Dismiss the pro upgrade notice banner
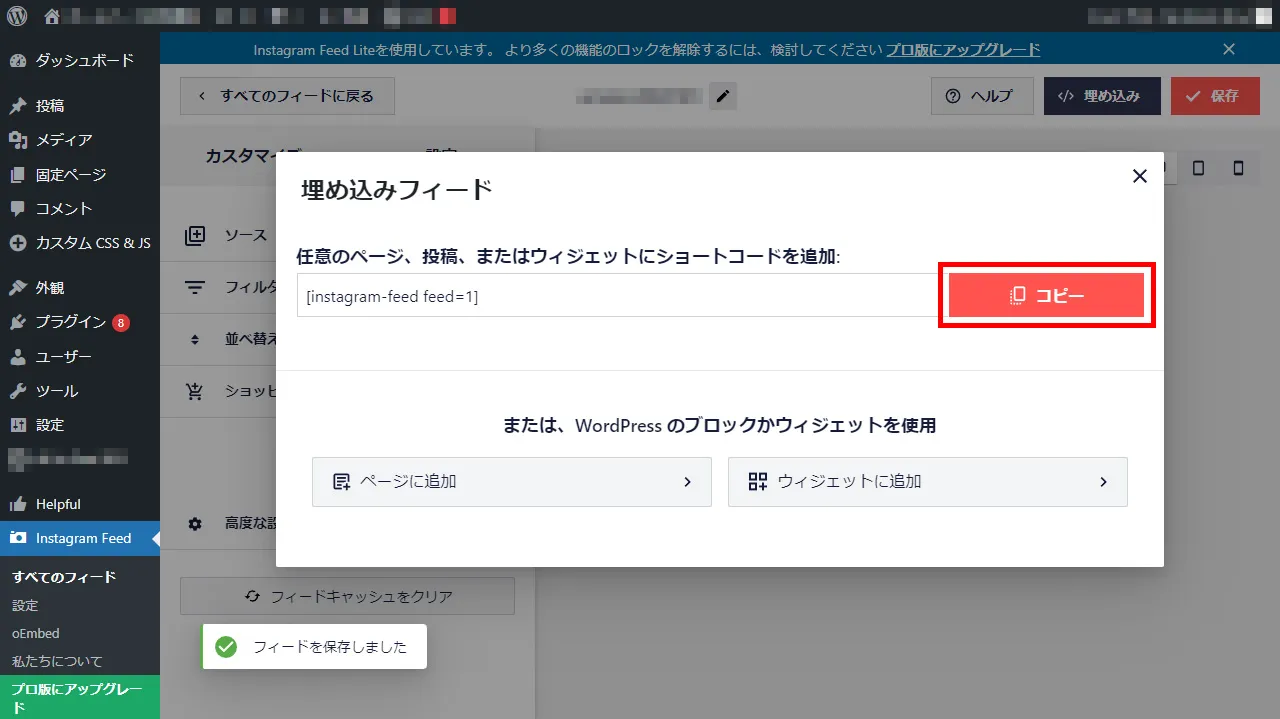 tap(1229, 49)
